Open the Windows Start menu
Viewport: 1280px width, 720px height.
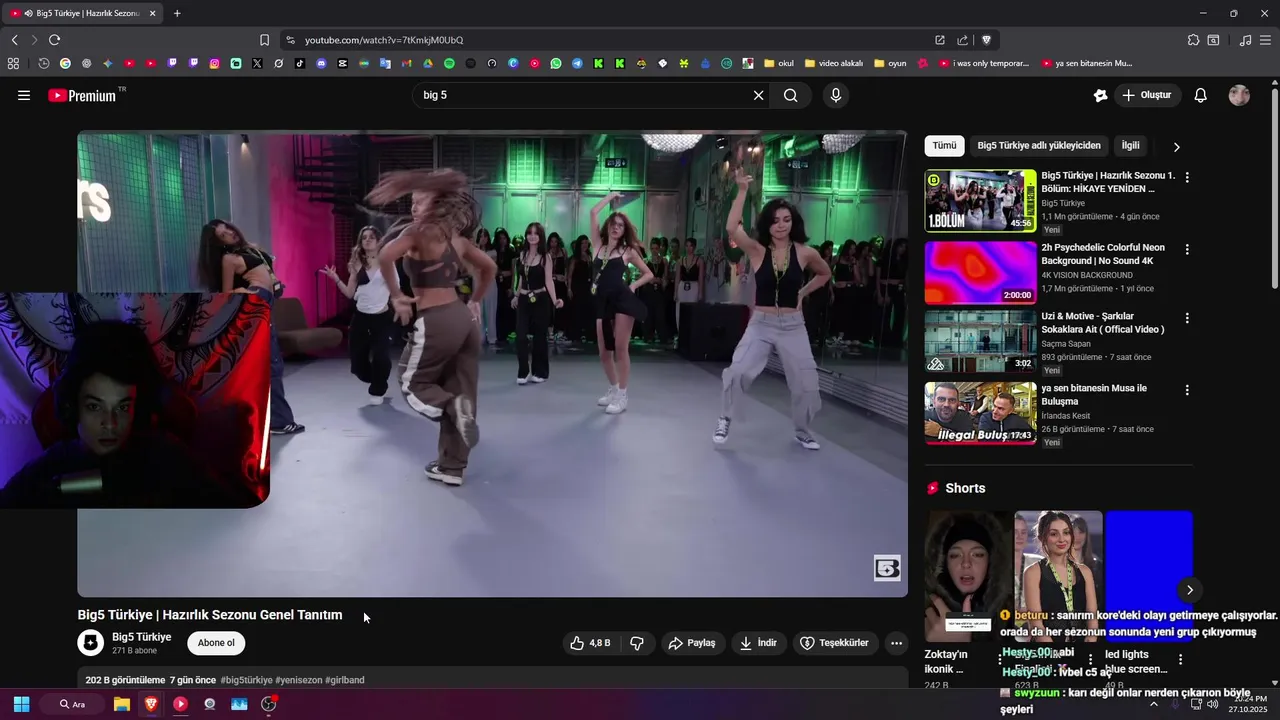coord(21,704)
